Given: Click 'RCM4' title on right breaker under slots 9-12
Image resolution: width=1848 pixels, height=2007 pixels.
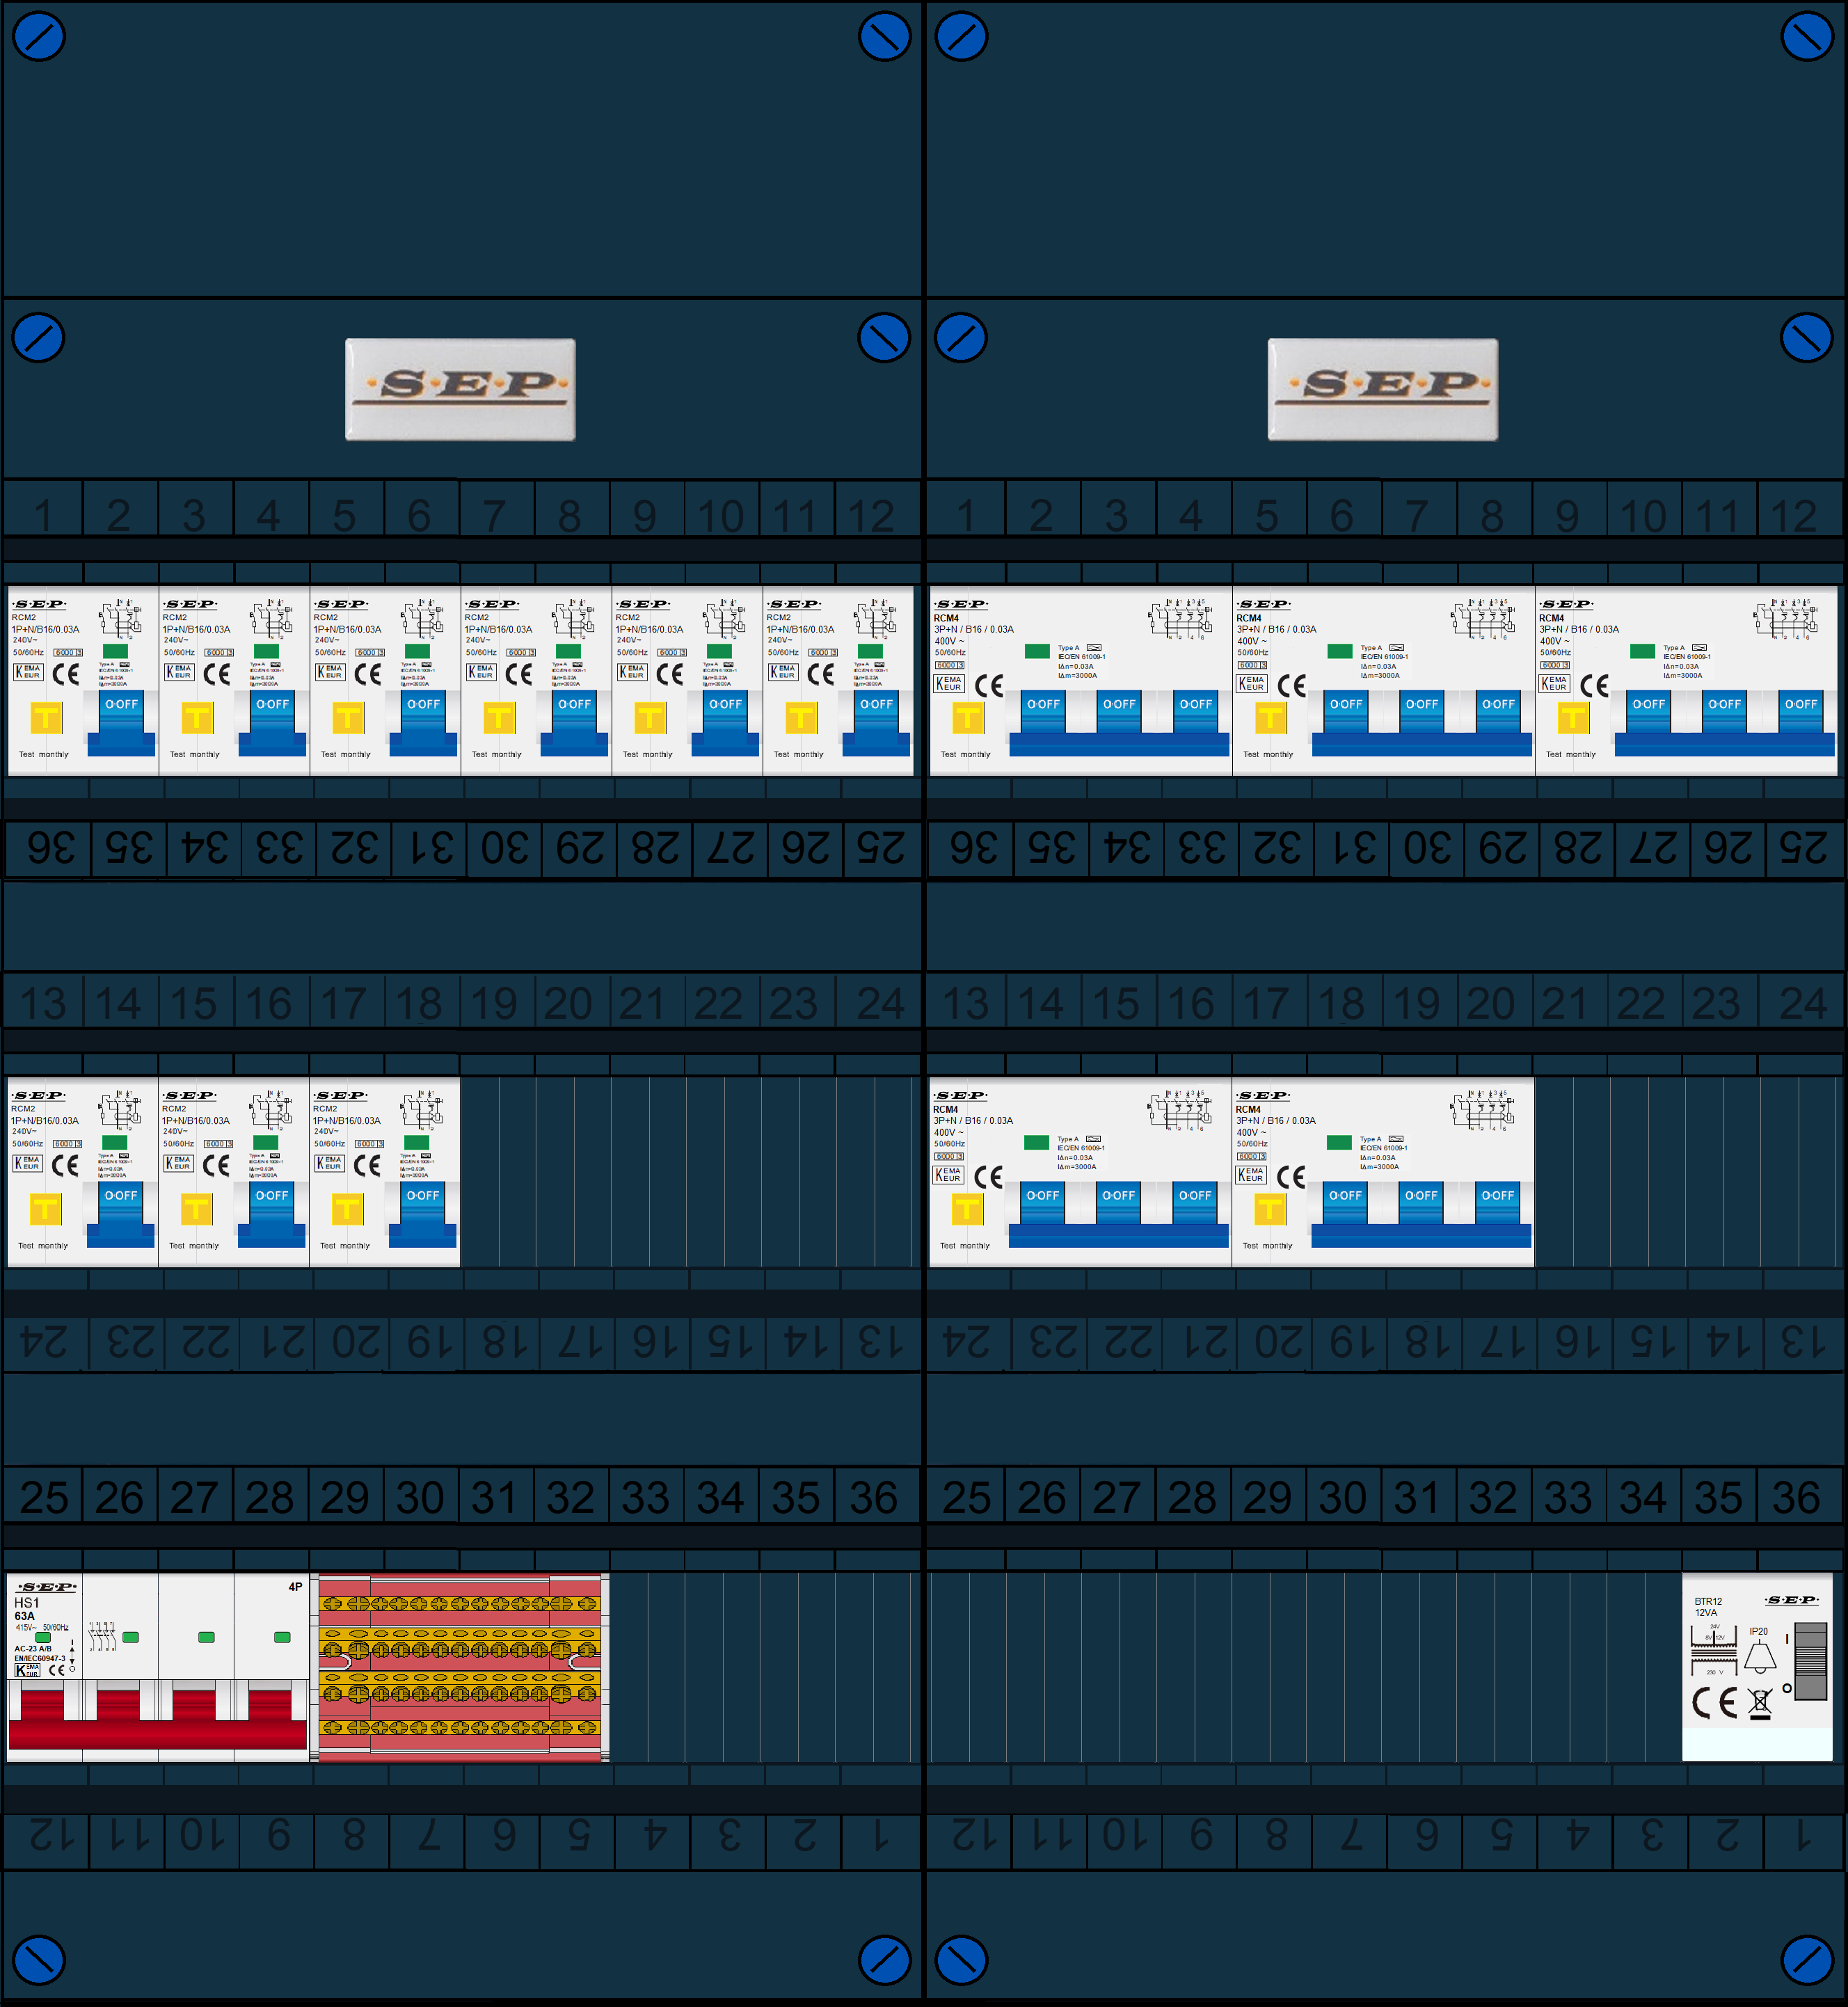Looking at the screenshot, I should [1551, 618].
